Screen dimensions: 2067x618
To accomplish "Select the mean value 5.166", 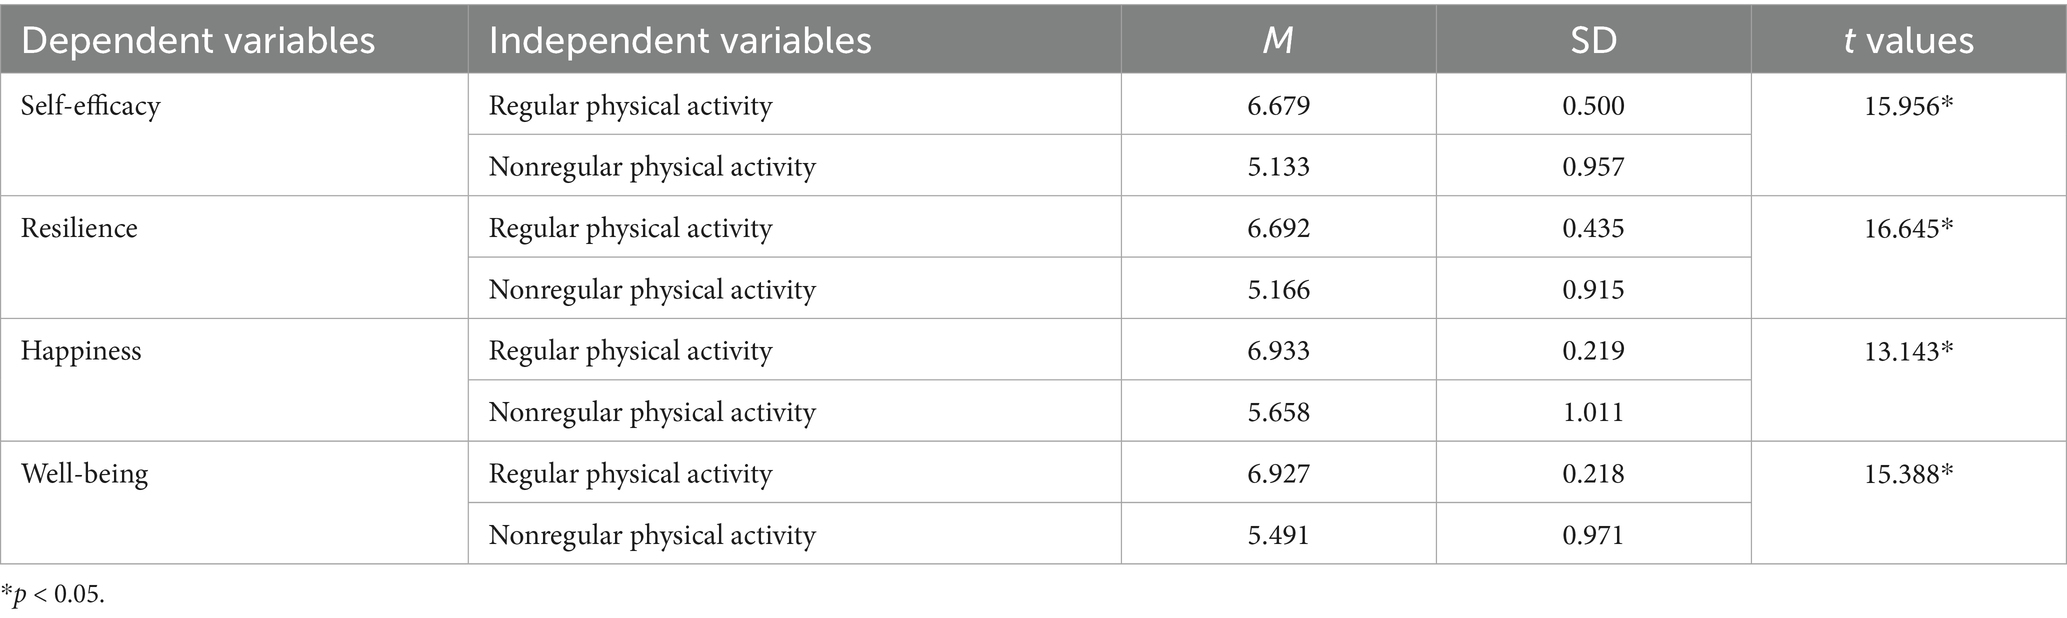I will 1278,290.
